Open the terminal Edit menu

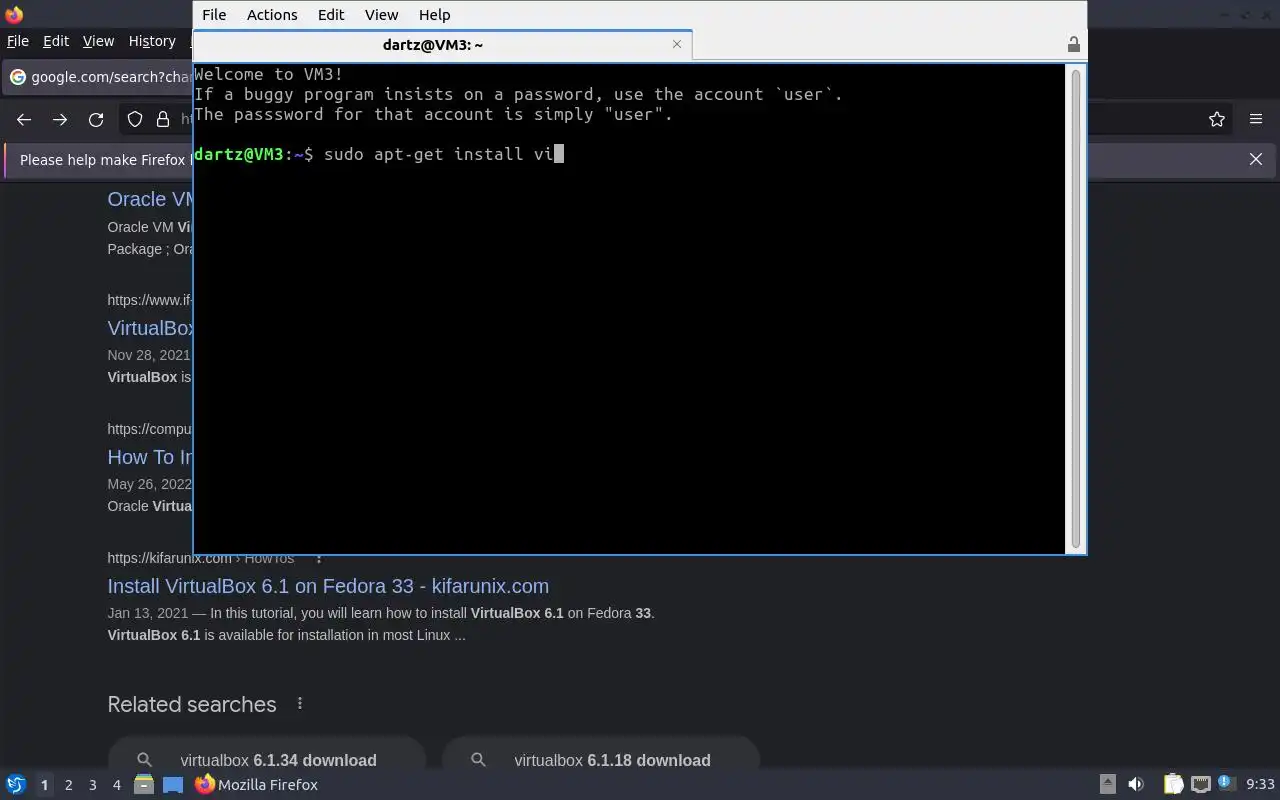tap(331, 15)
